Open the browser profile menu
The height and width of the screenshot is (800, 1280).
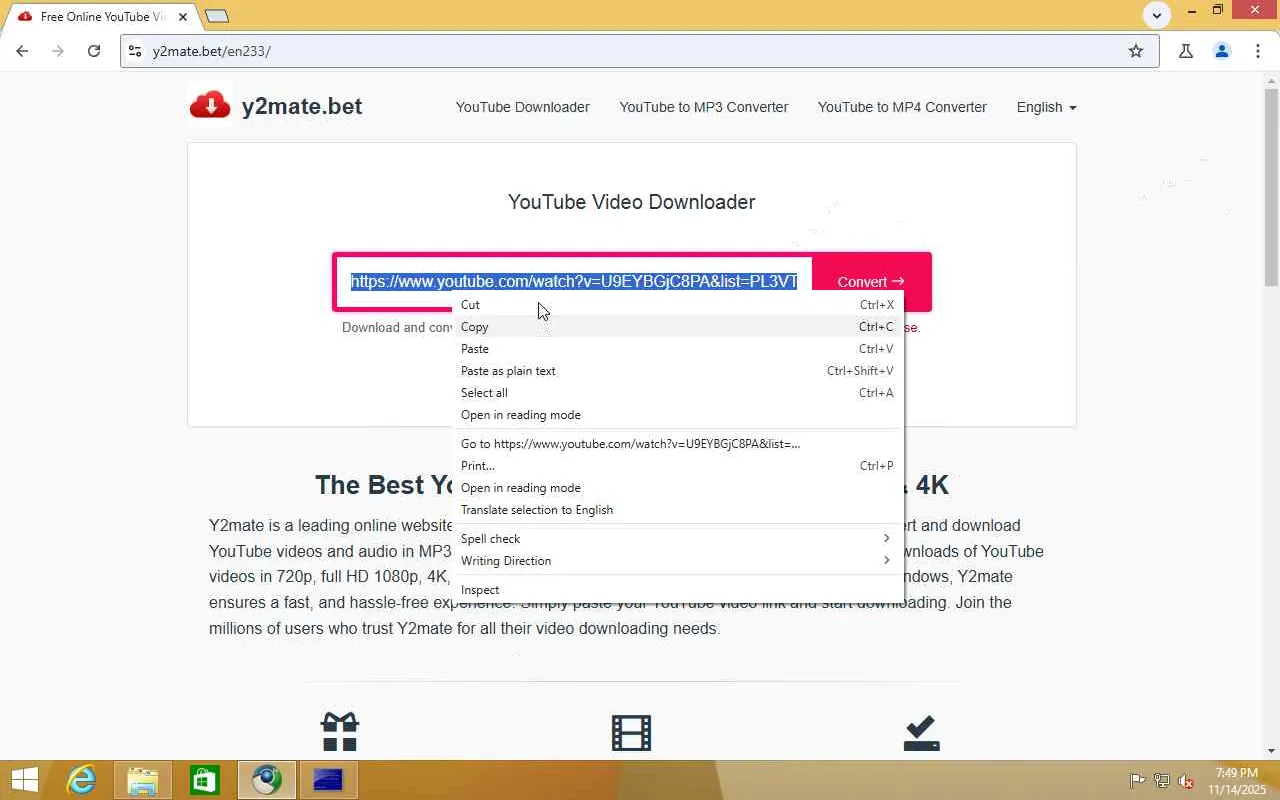[1222, 51]
